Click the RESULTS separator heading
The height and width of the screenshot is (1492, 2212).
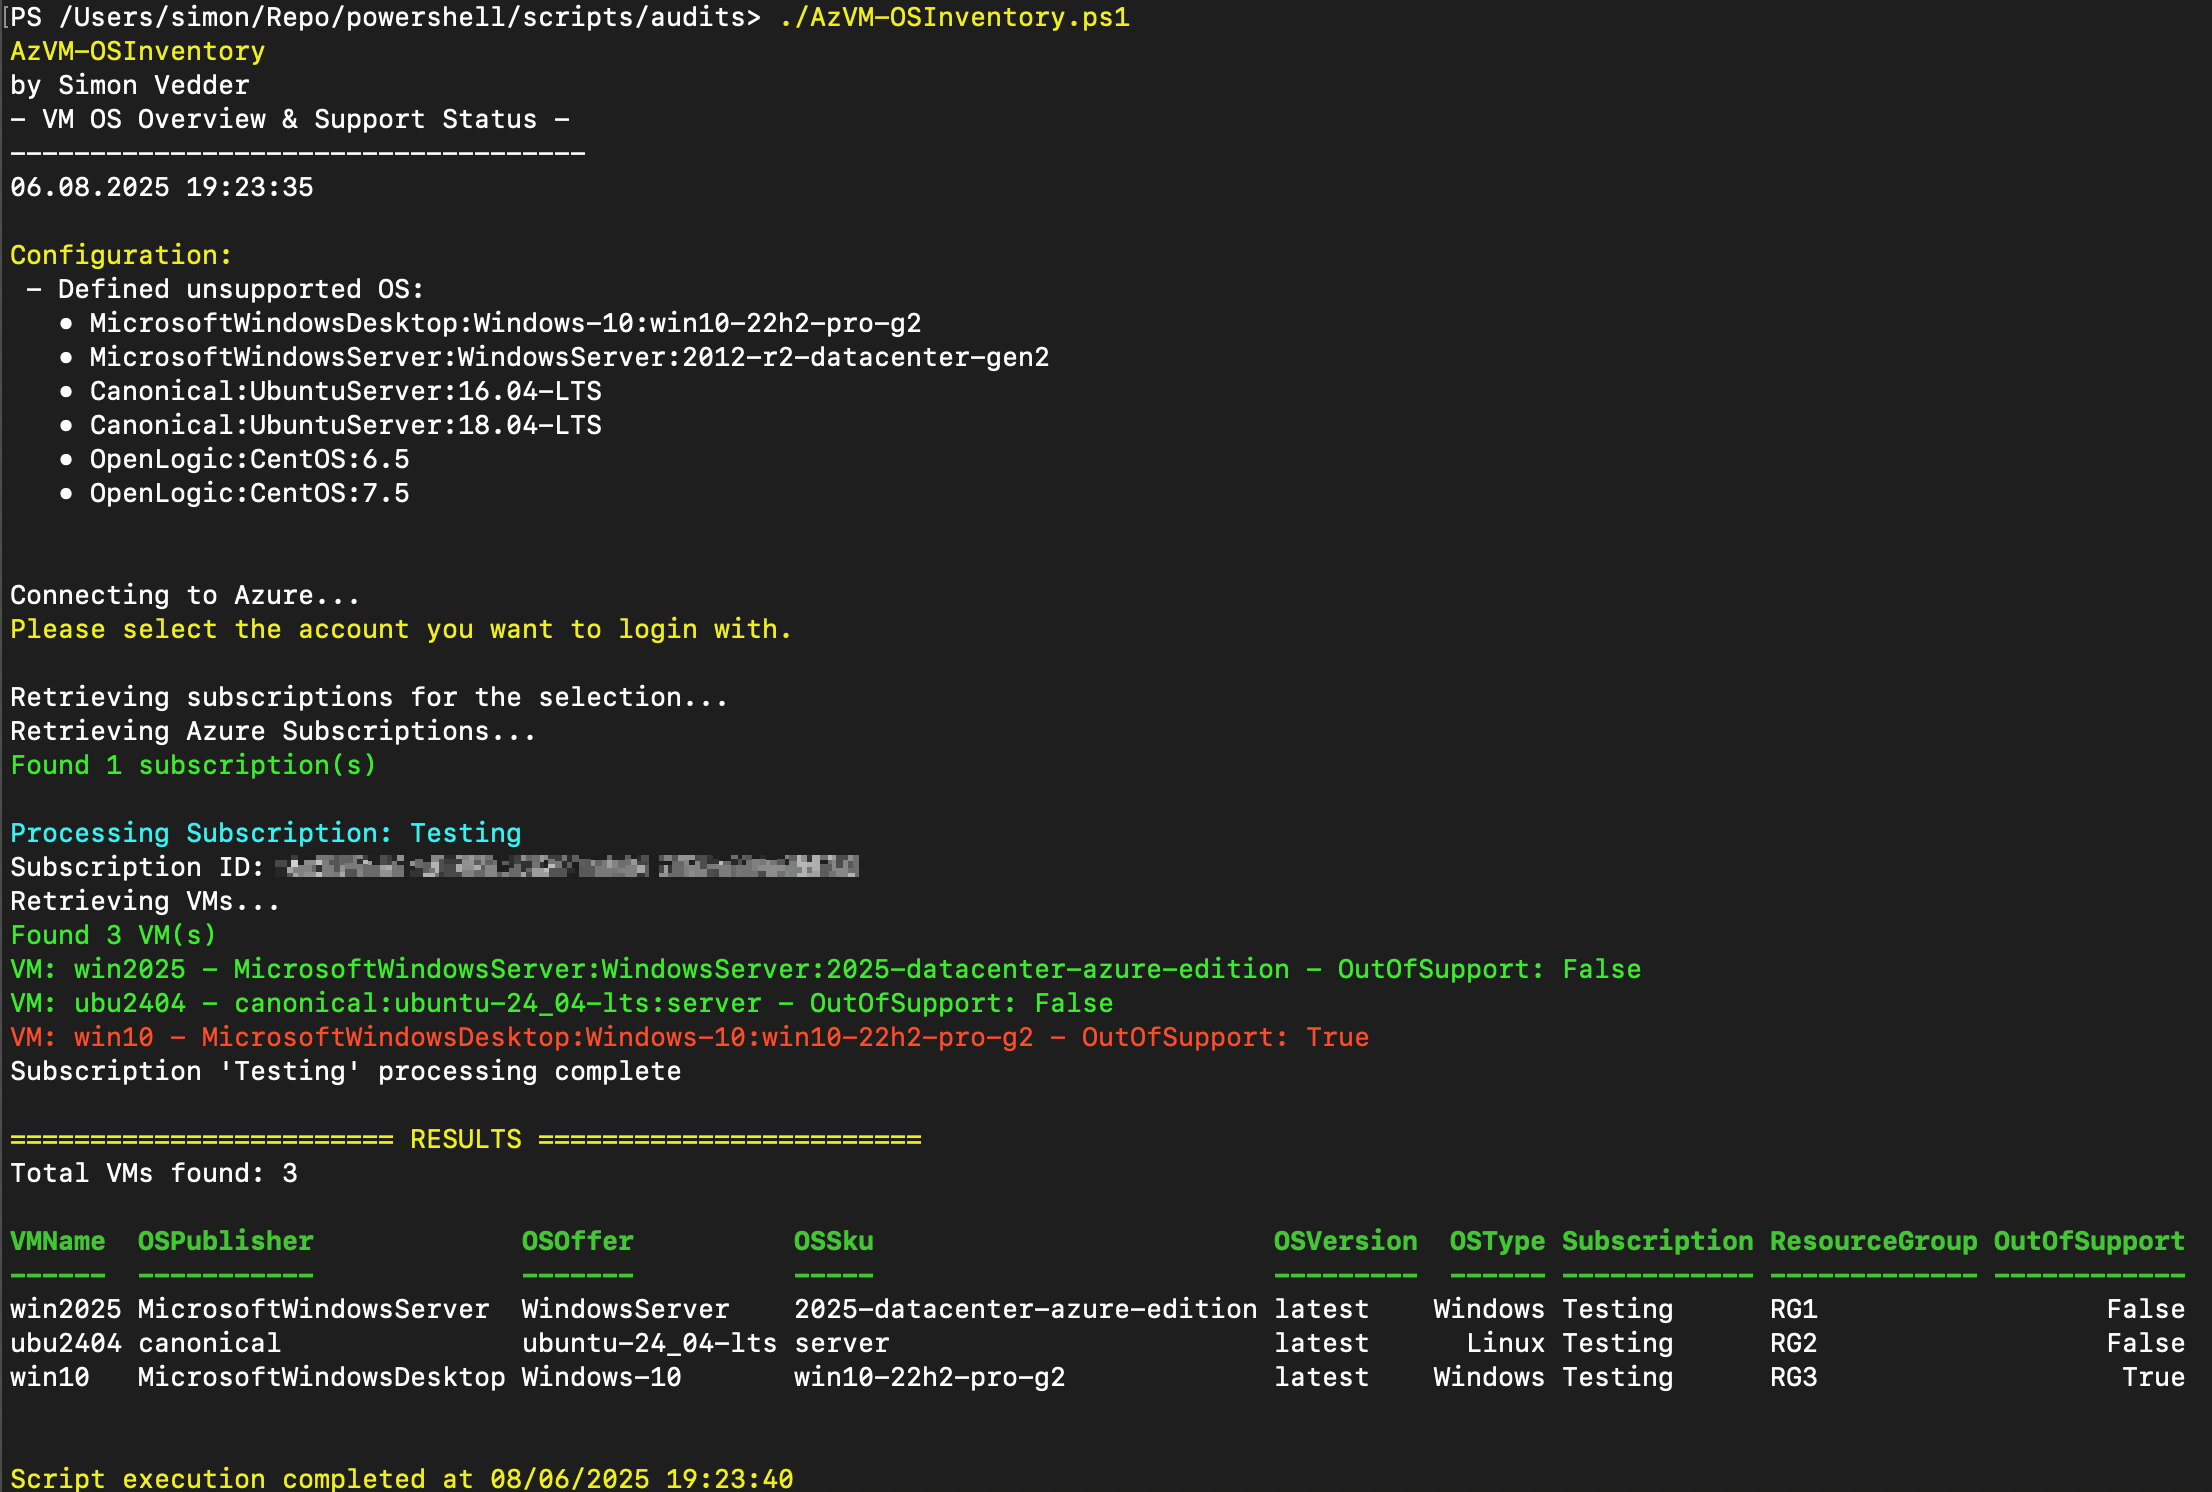466,1139
